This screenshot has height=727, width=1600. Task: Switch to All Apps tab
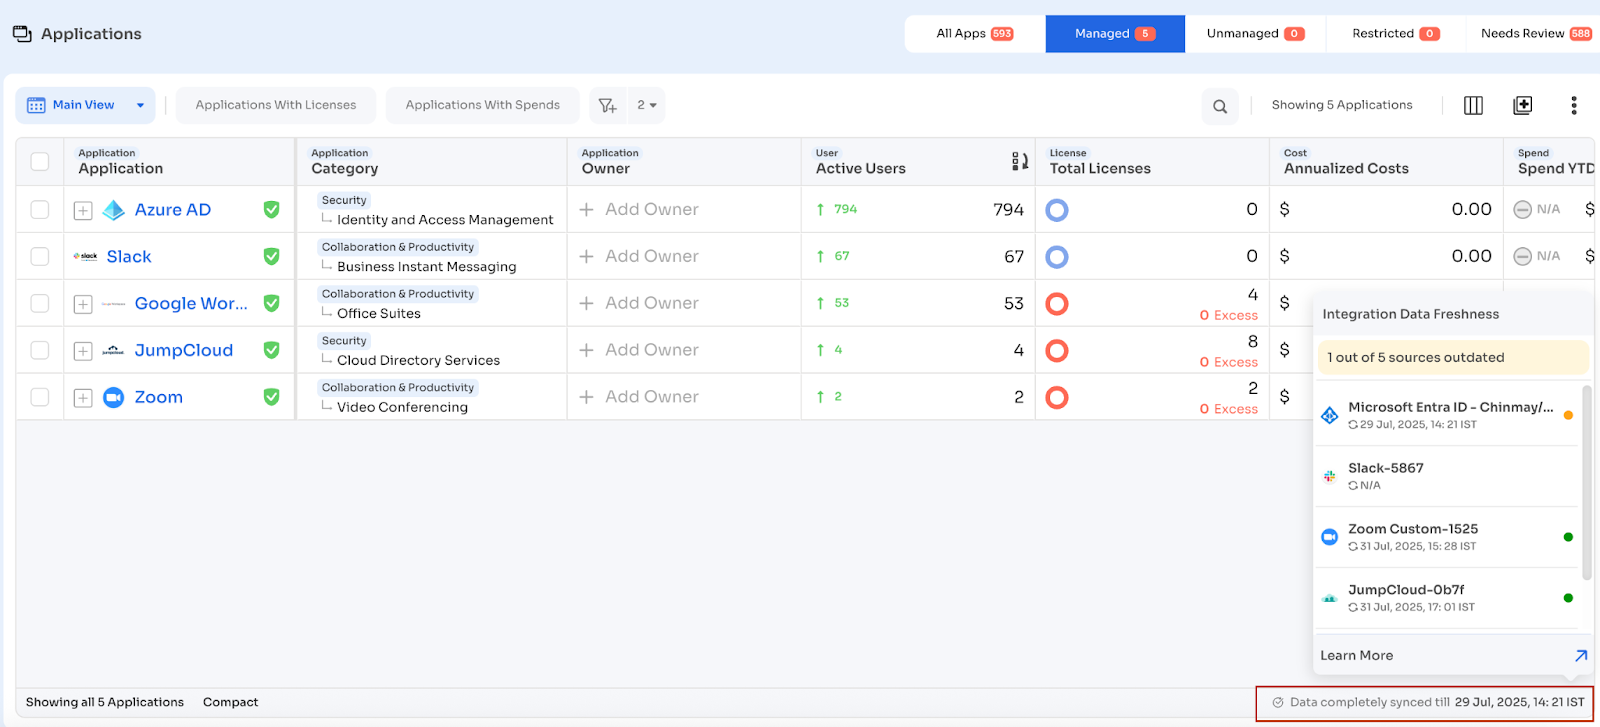tap(975, 33)
